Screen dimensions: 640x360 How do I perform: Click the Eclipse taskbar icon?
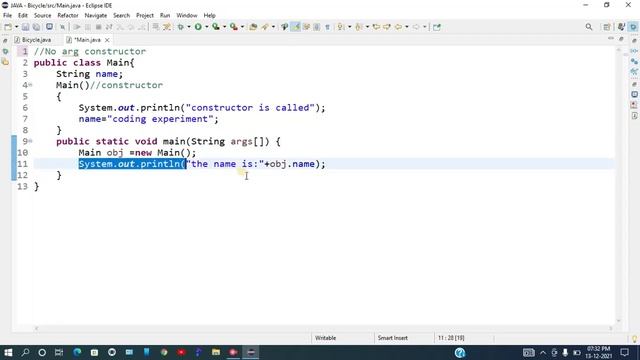[x=251, y=352]
